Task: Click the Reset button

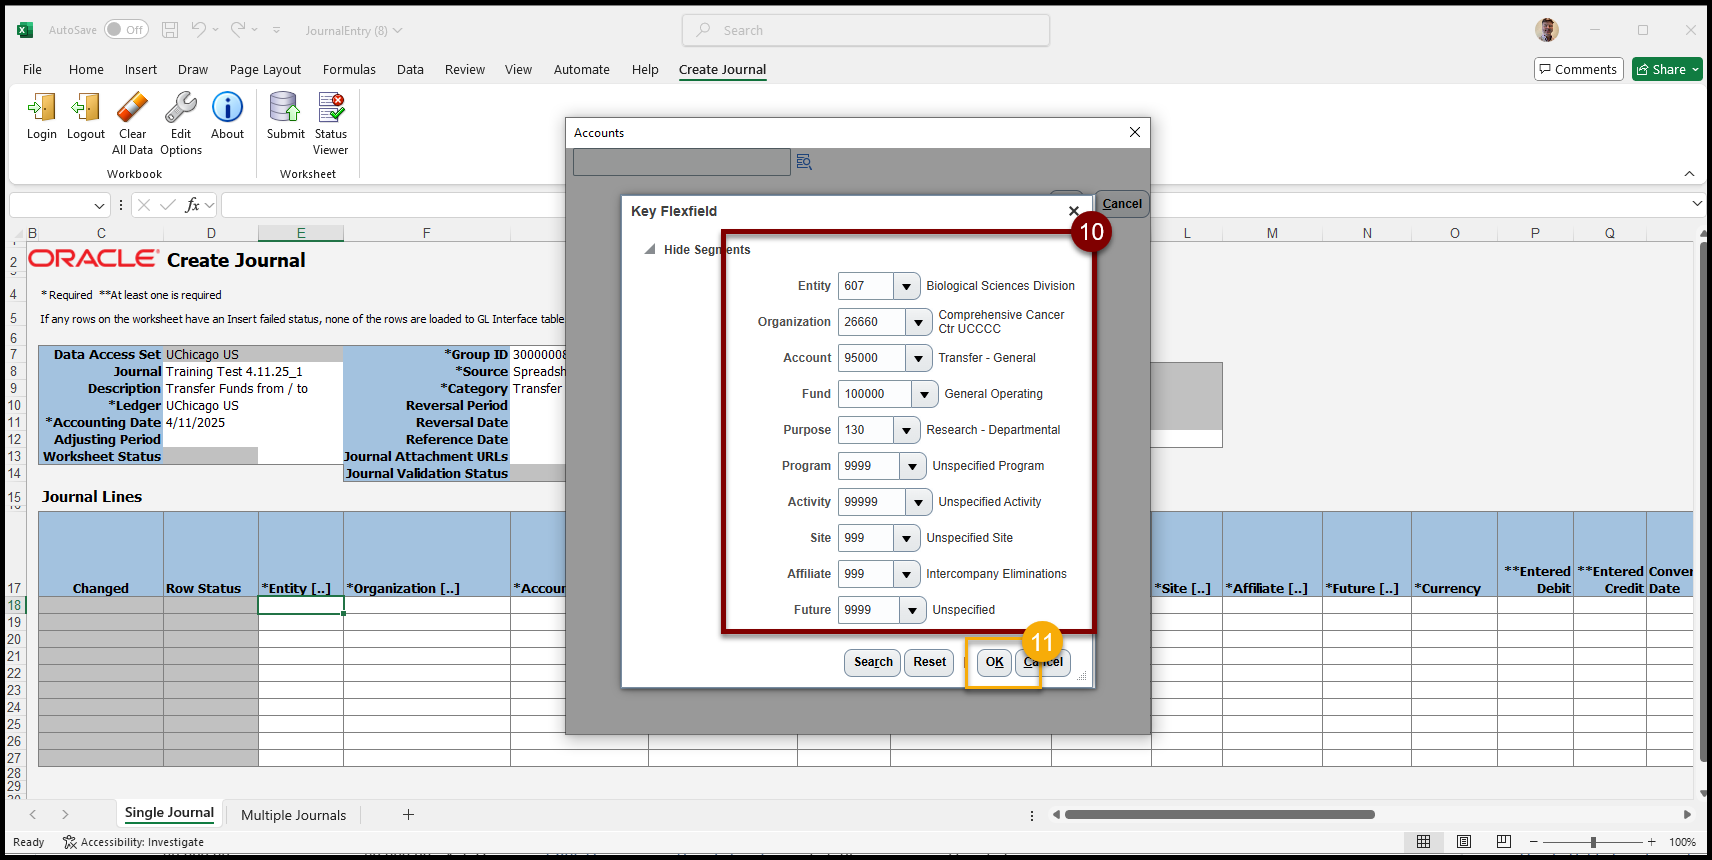Action: (929, 662)
